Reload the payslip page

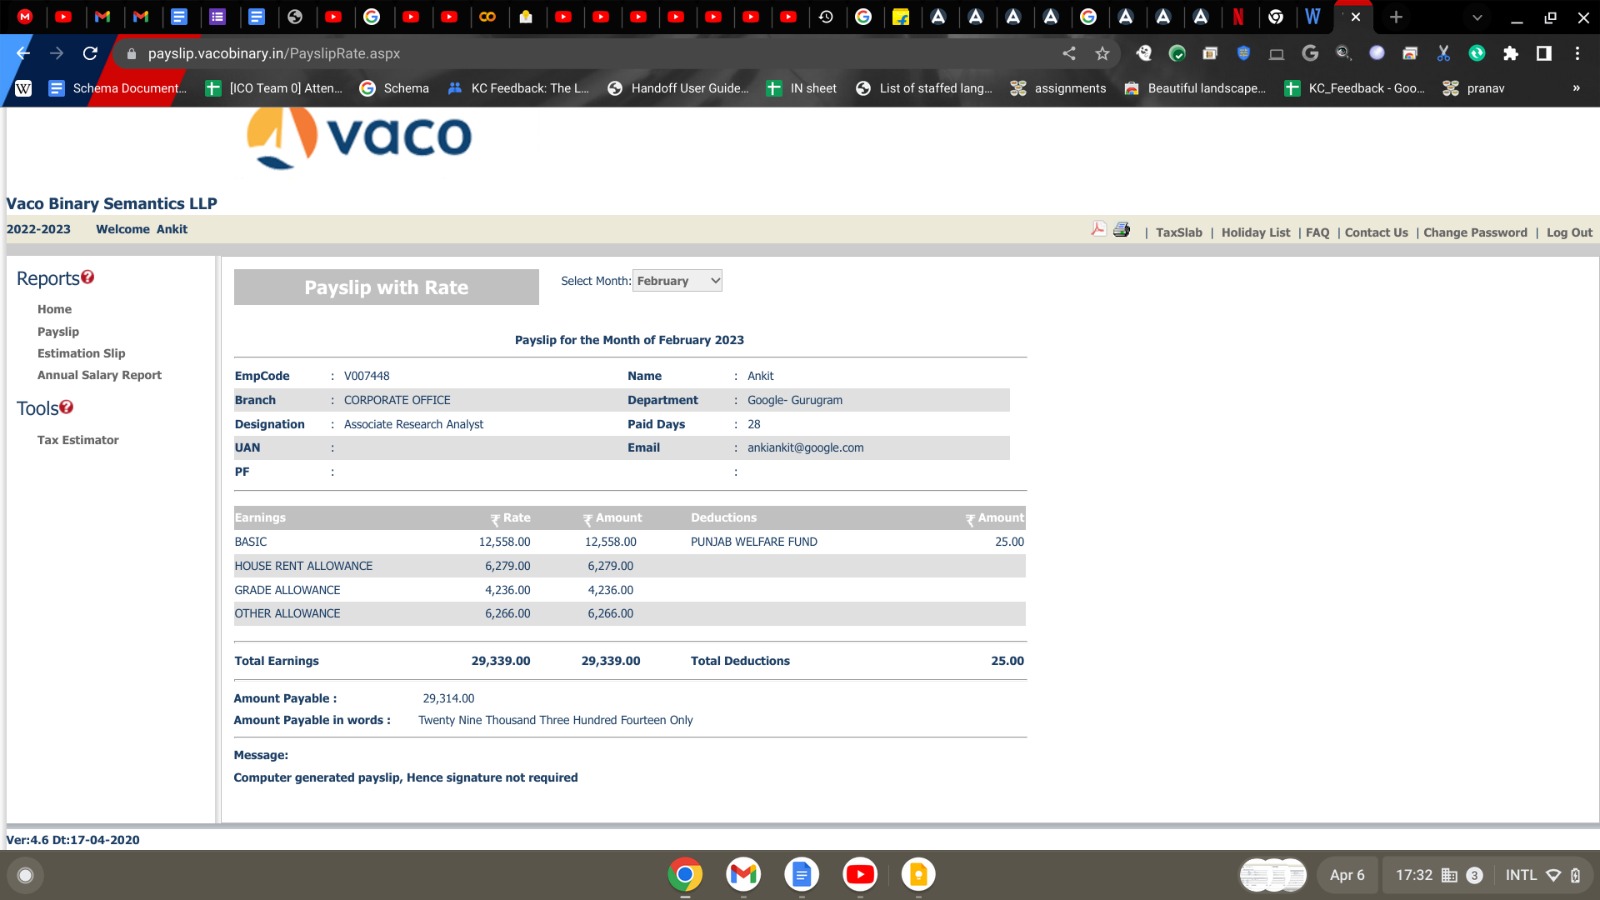(x=90, y=54)
